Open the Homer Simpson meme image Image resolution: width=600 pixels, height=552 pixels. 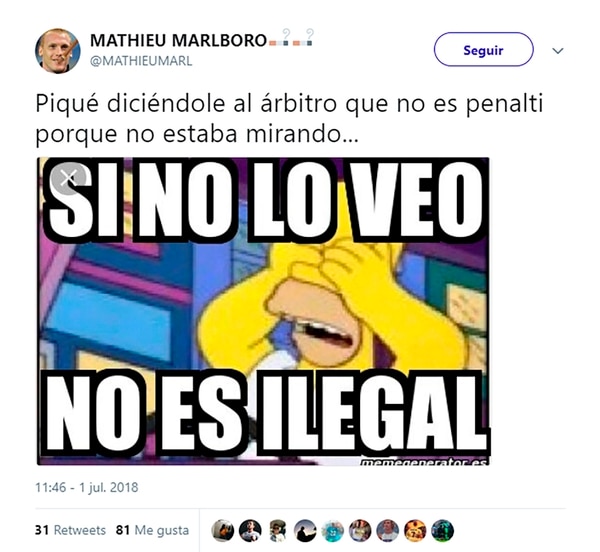263,311
